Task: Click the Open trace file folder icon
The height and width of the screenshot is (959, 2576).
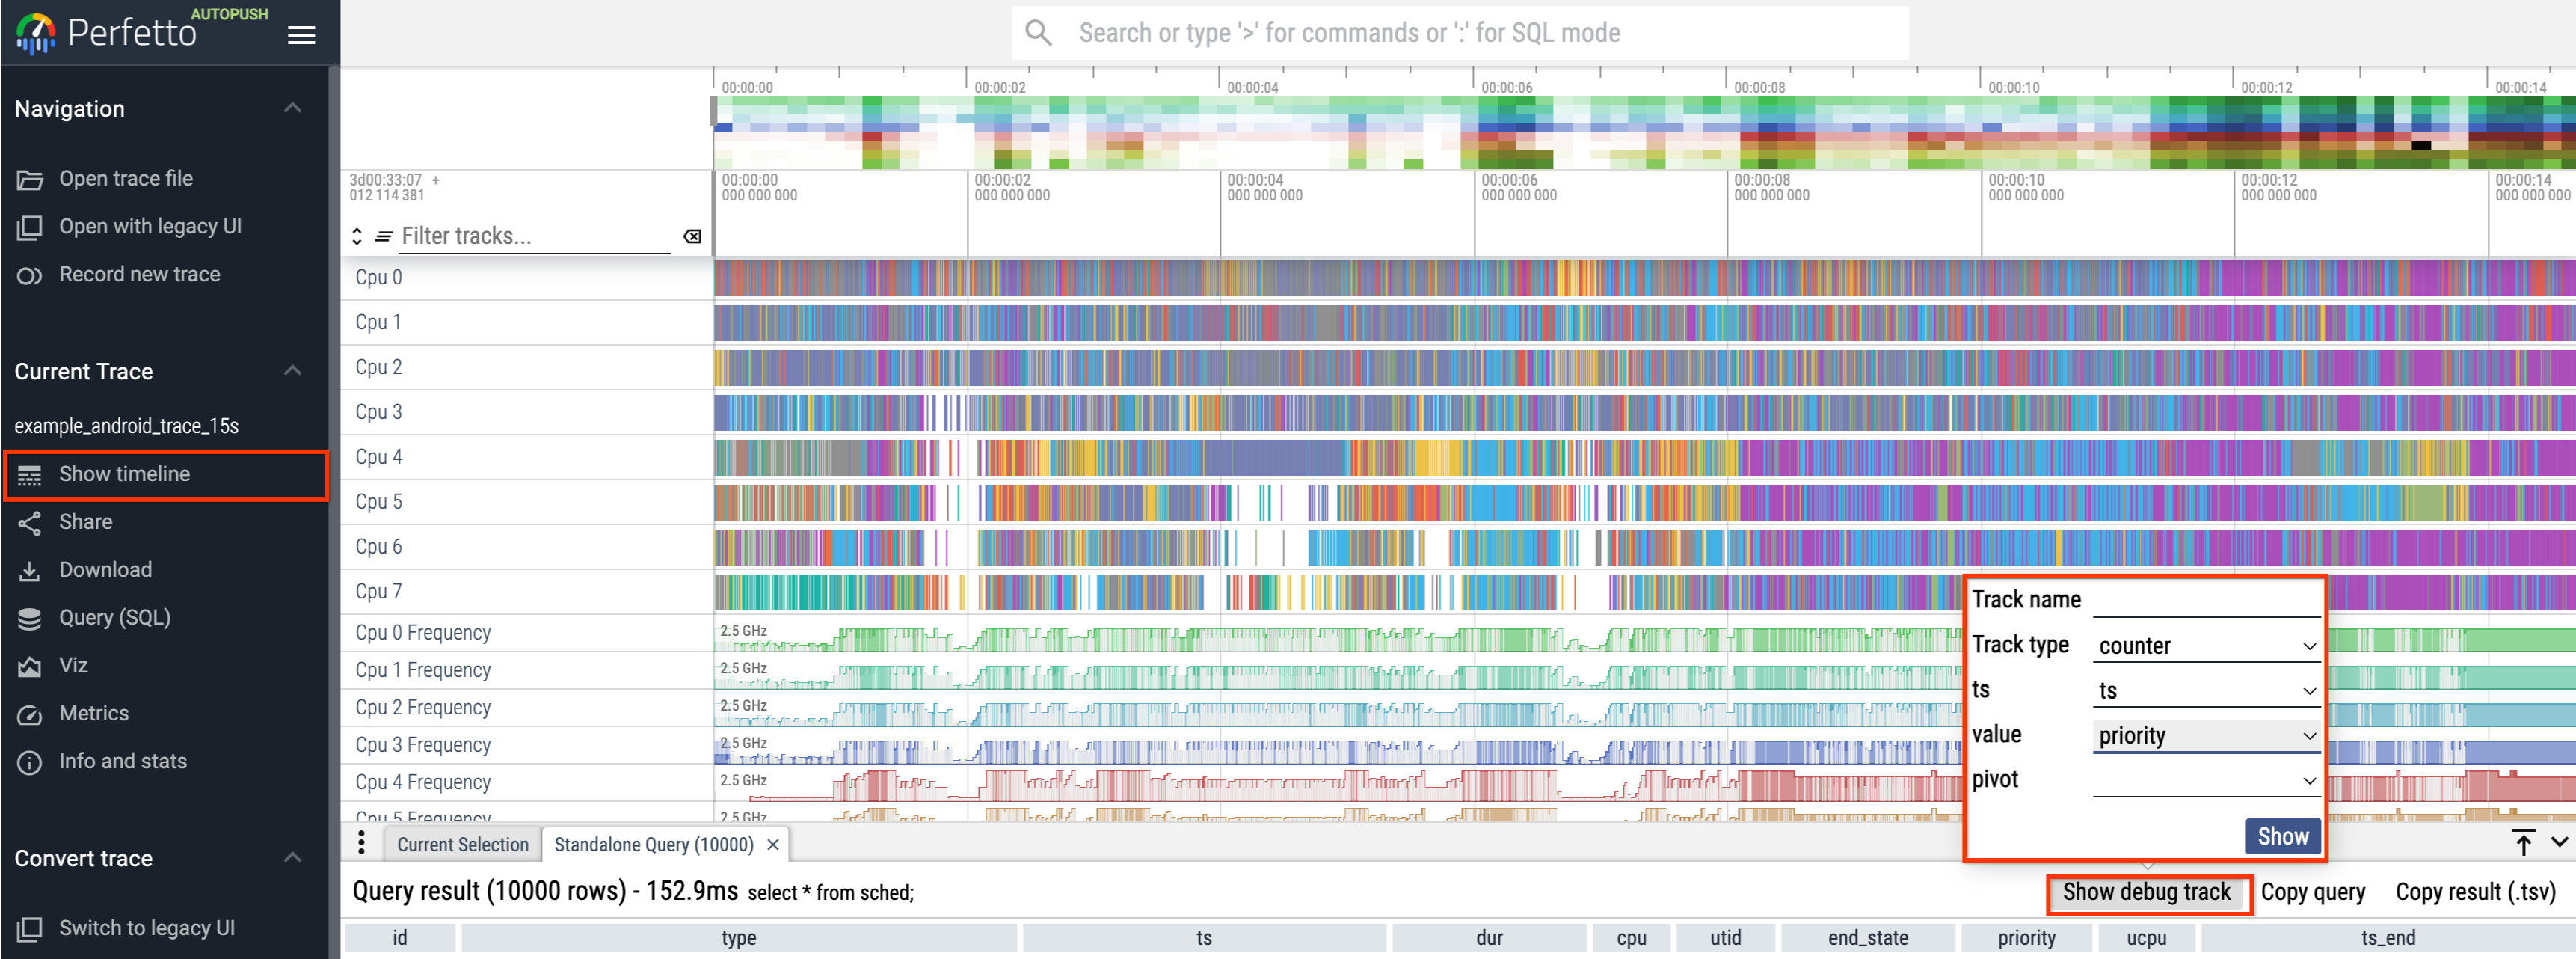Action: [x=30, y=179]
